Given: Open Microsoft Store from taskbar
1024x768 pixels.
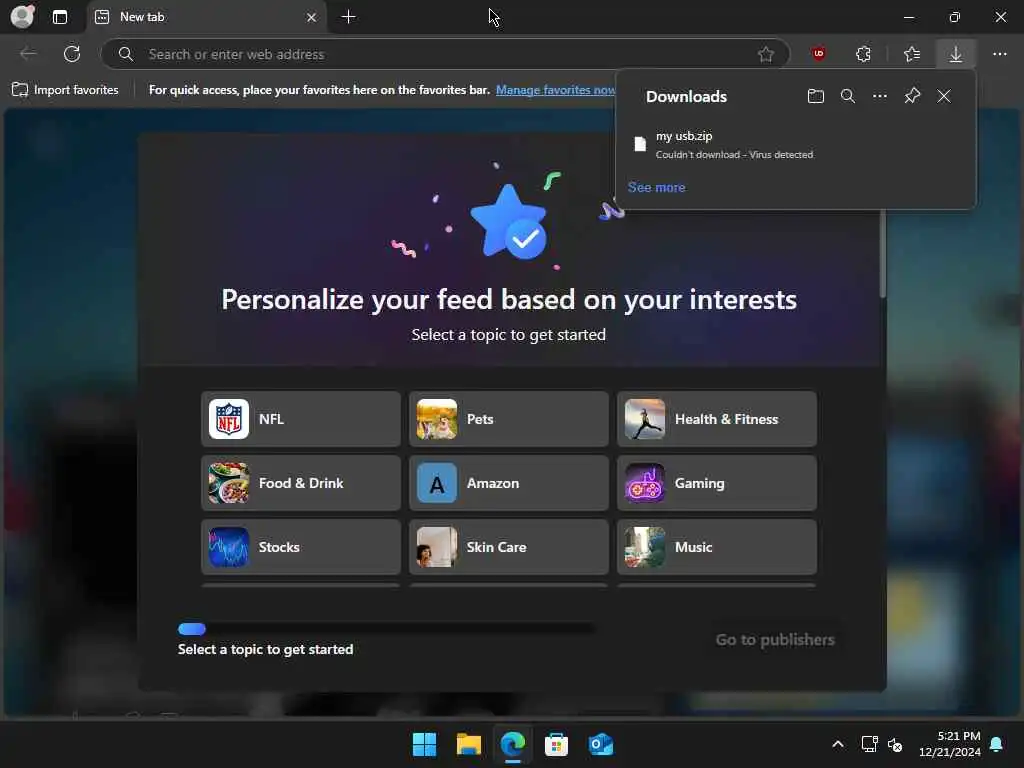Looking at the screenshot, I should pyautogui.click(x=556, y=744).
